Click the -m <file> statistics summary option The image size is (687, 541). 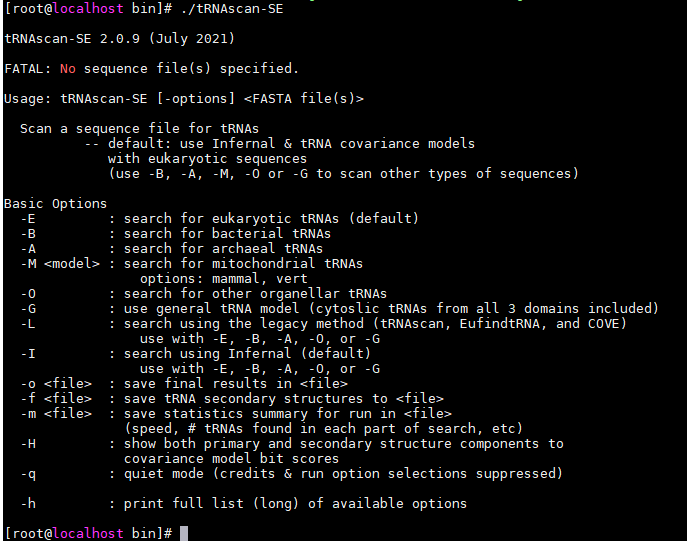[x=236, y=414]
